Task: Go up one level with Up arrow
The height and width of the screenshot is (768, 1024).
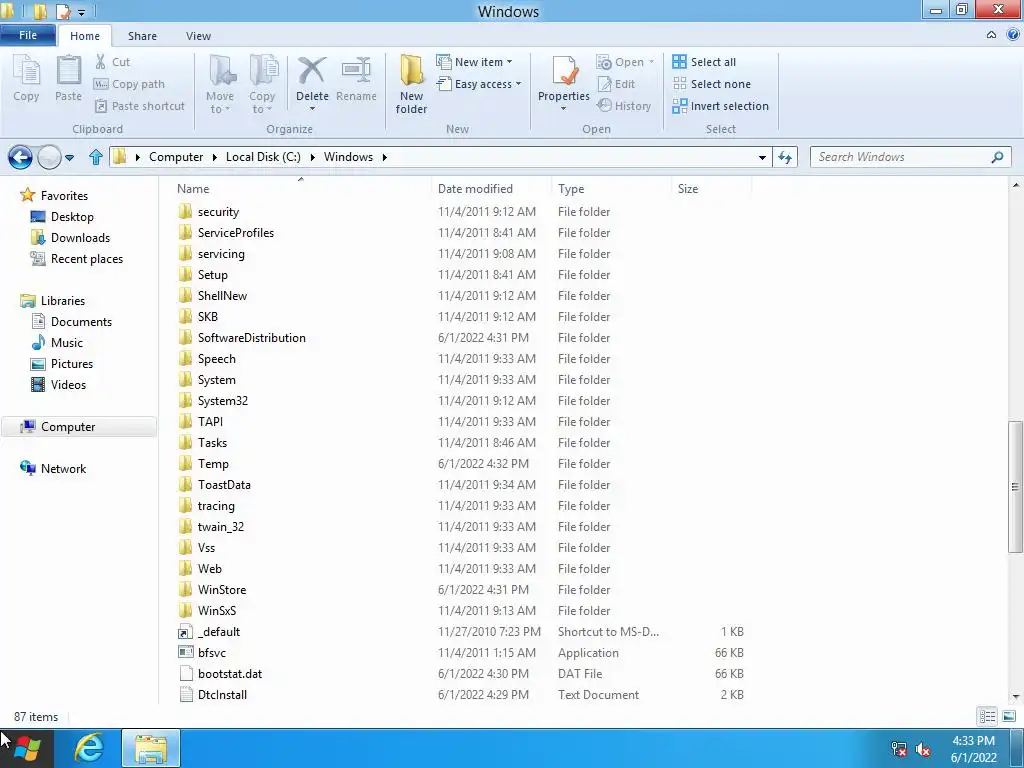Action: [96, 157]
